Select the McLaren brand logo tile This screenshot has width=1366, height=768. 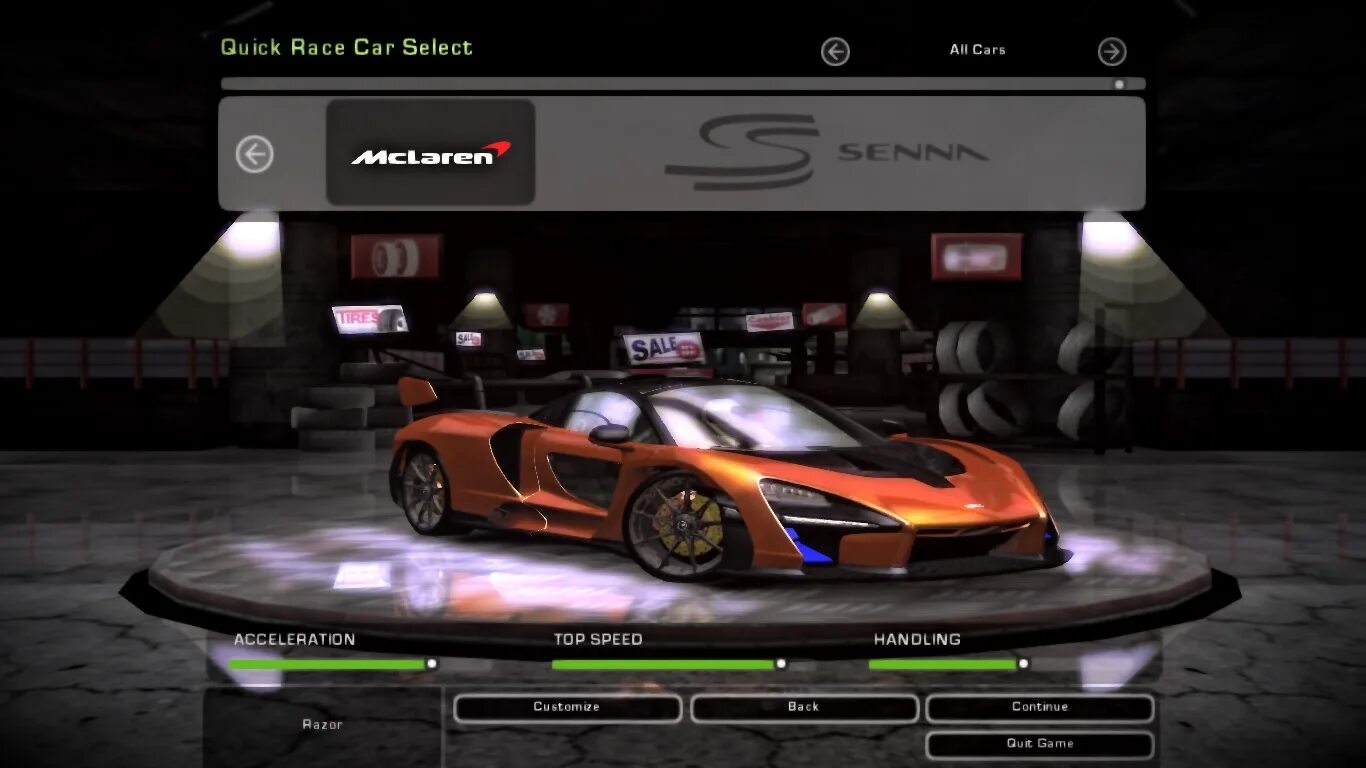[430, 152]
